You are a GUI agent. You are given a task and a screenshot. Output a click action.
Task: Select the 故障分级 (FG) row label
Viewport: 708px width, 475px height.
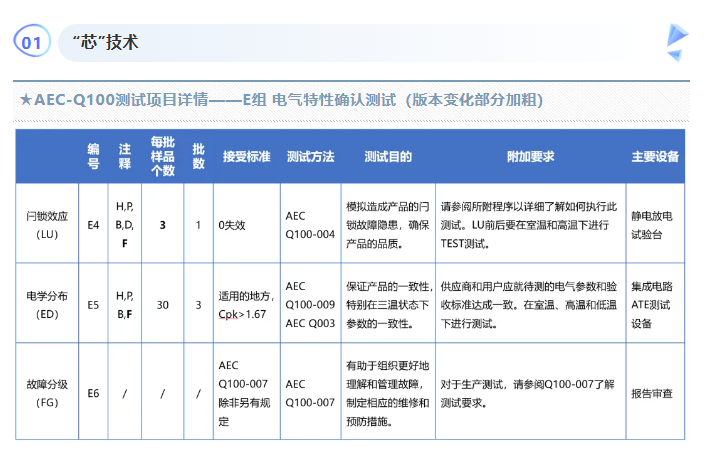pyautogui.click(x=47, y=393)
